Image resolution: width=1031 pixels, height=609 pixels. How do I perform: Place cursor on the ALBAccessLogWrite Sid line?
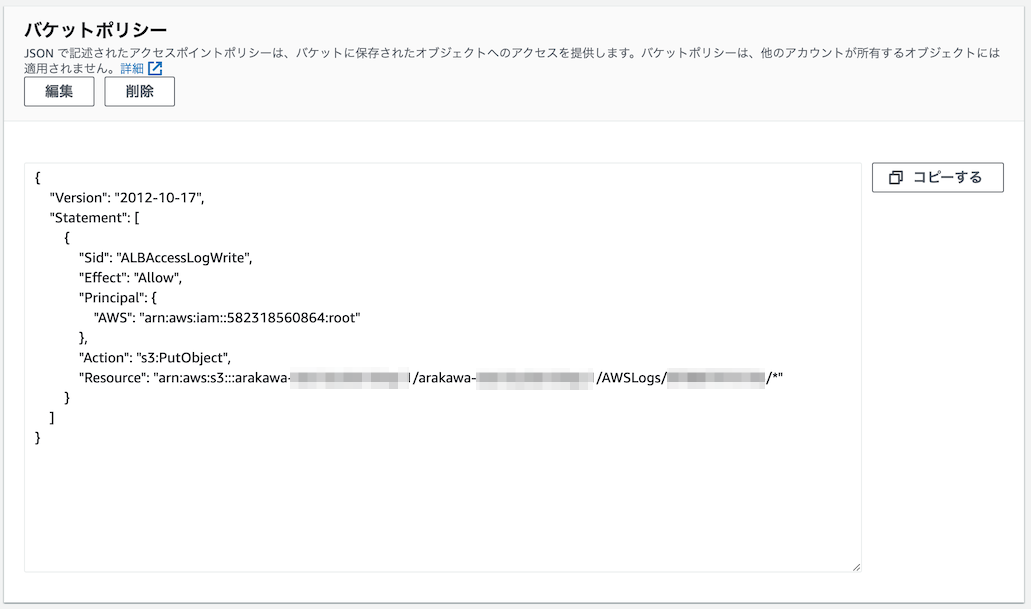(x=166, y=257)
